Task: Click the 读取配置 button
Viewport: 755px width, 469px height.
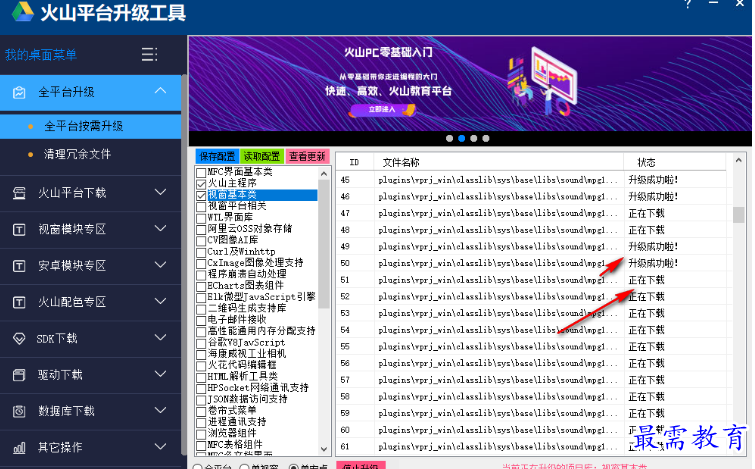Action: (261, 156)
